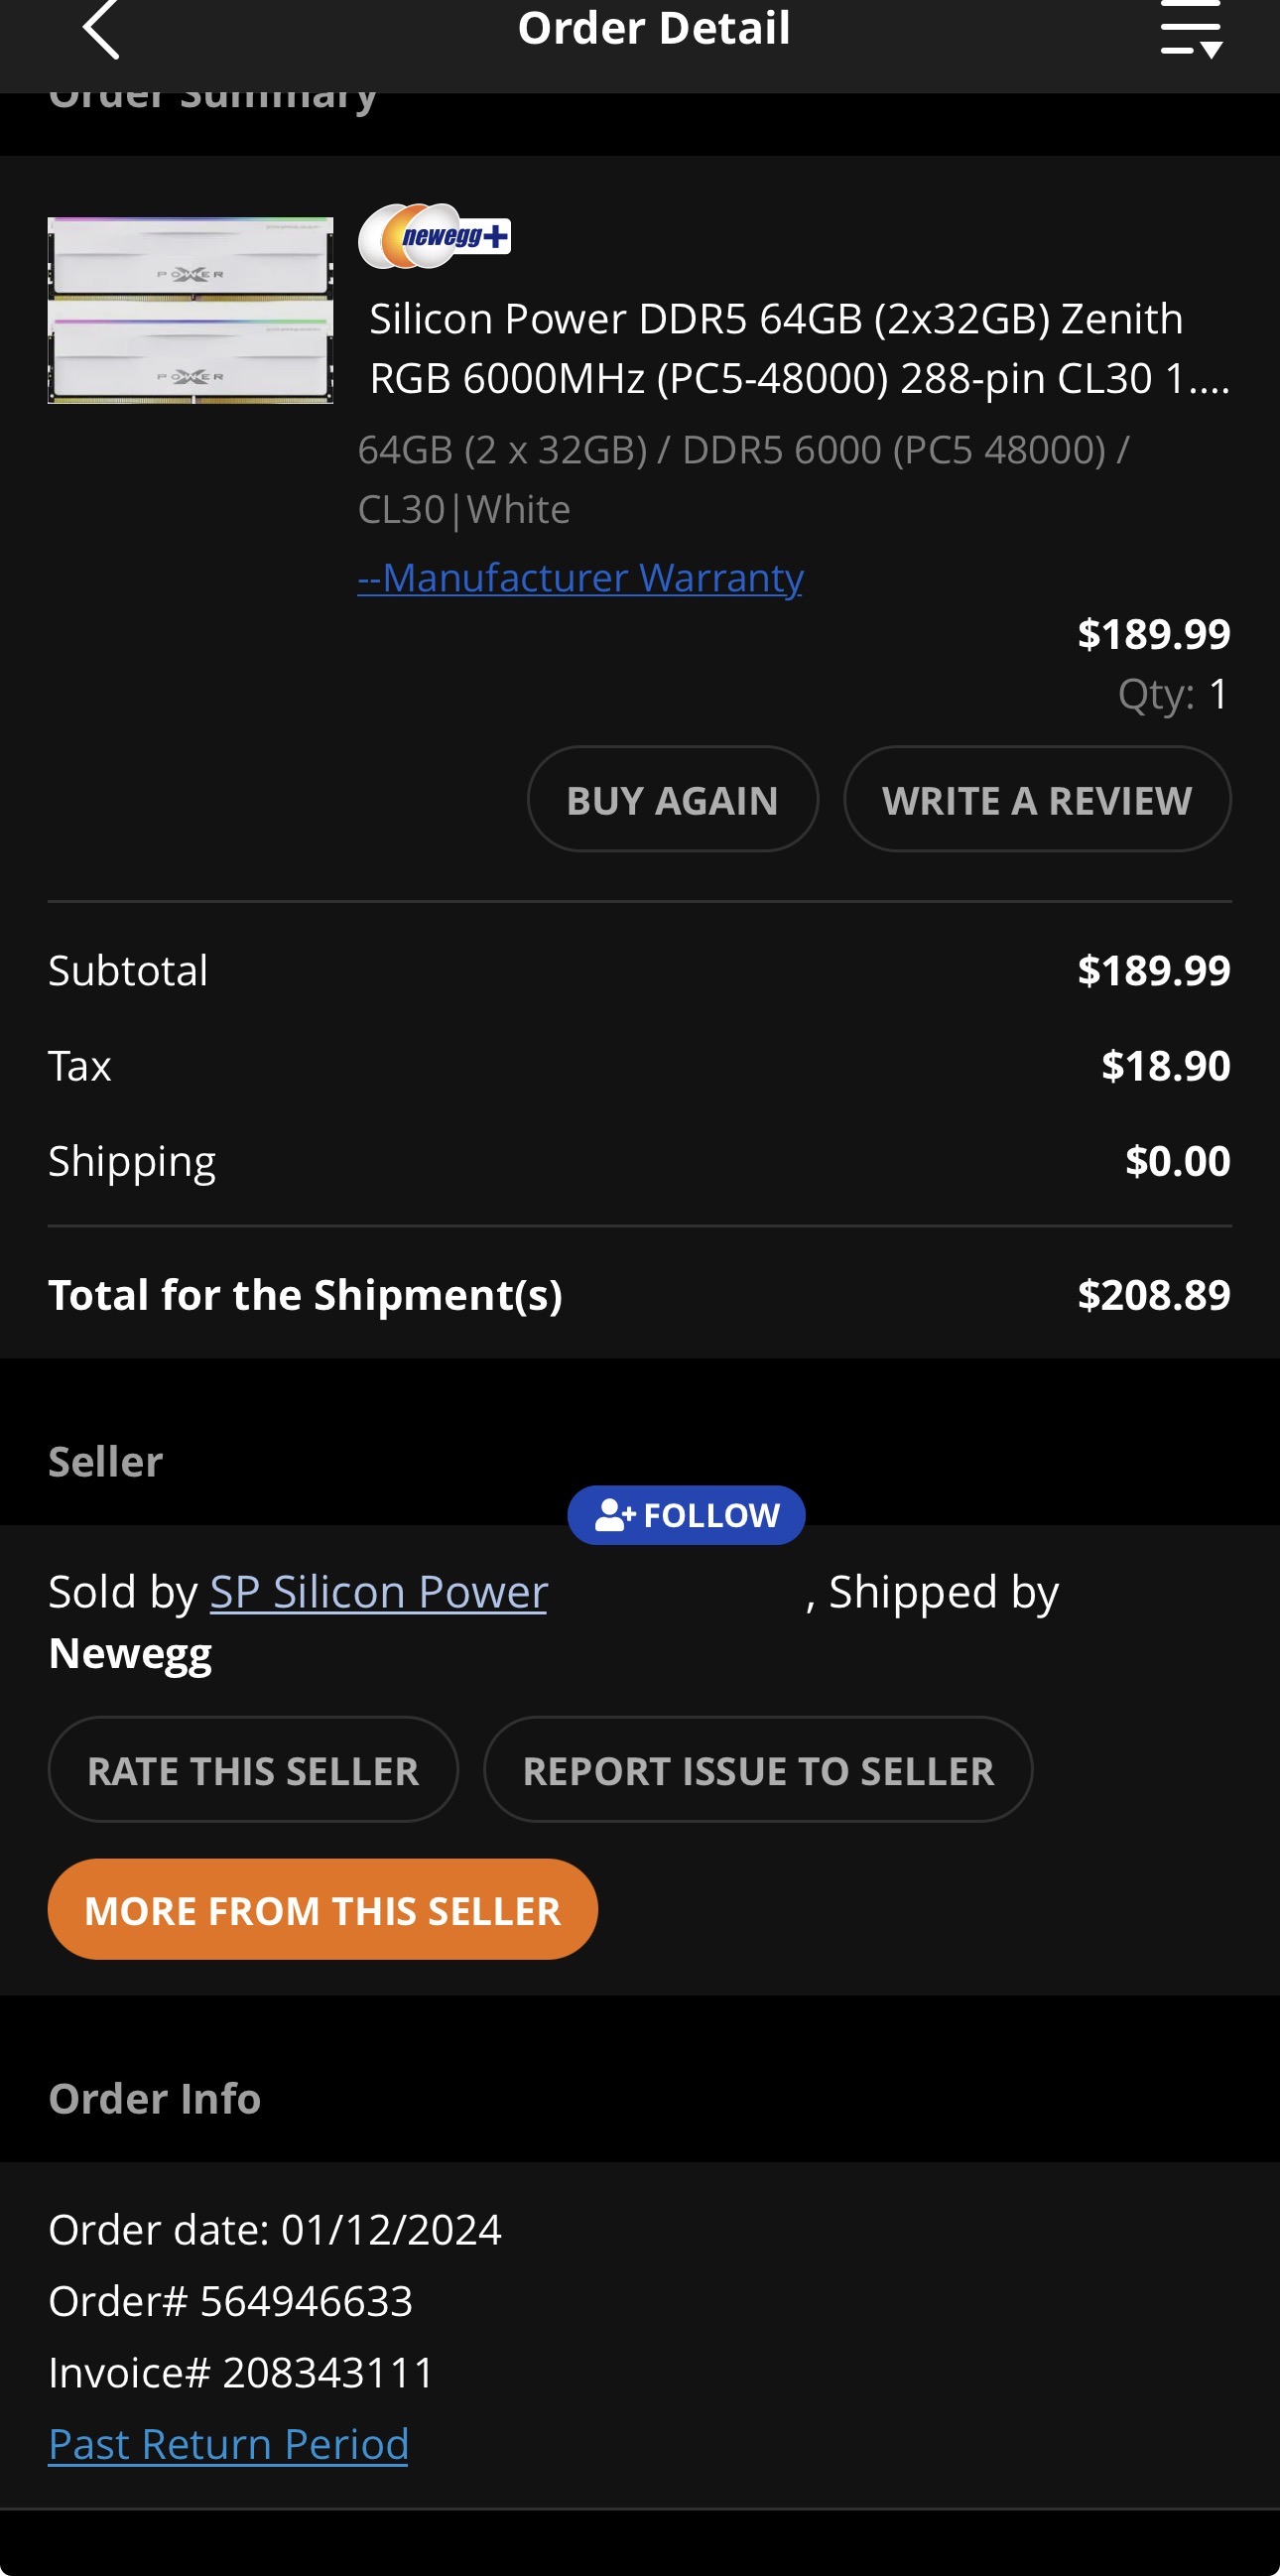Open the top-right dropdown menu icon
The height and width of the screenshot is (2576, 1280).
click(1191, 30)
